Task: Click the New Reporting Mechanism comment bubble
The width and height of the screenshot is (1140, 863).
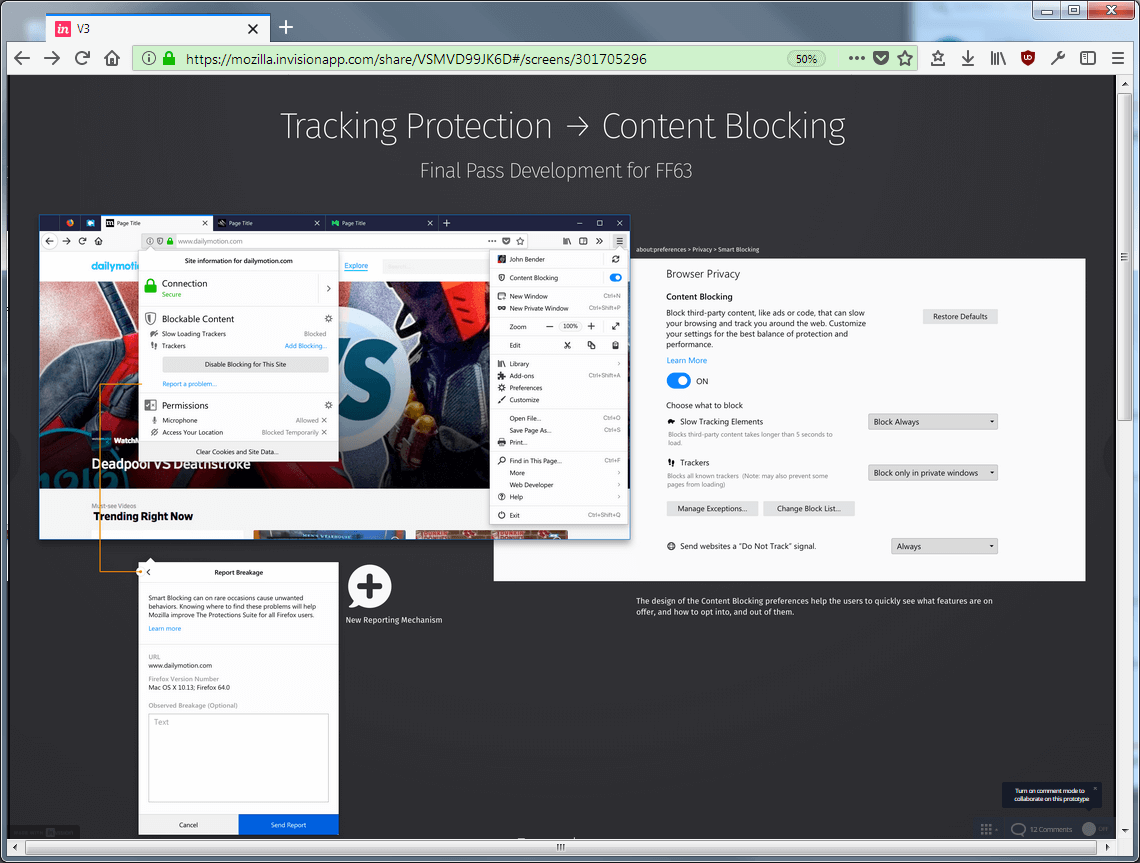Action: click(369, 586)
